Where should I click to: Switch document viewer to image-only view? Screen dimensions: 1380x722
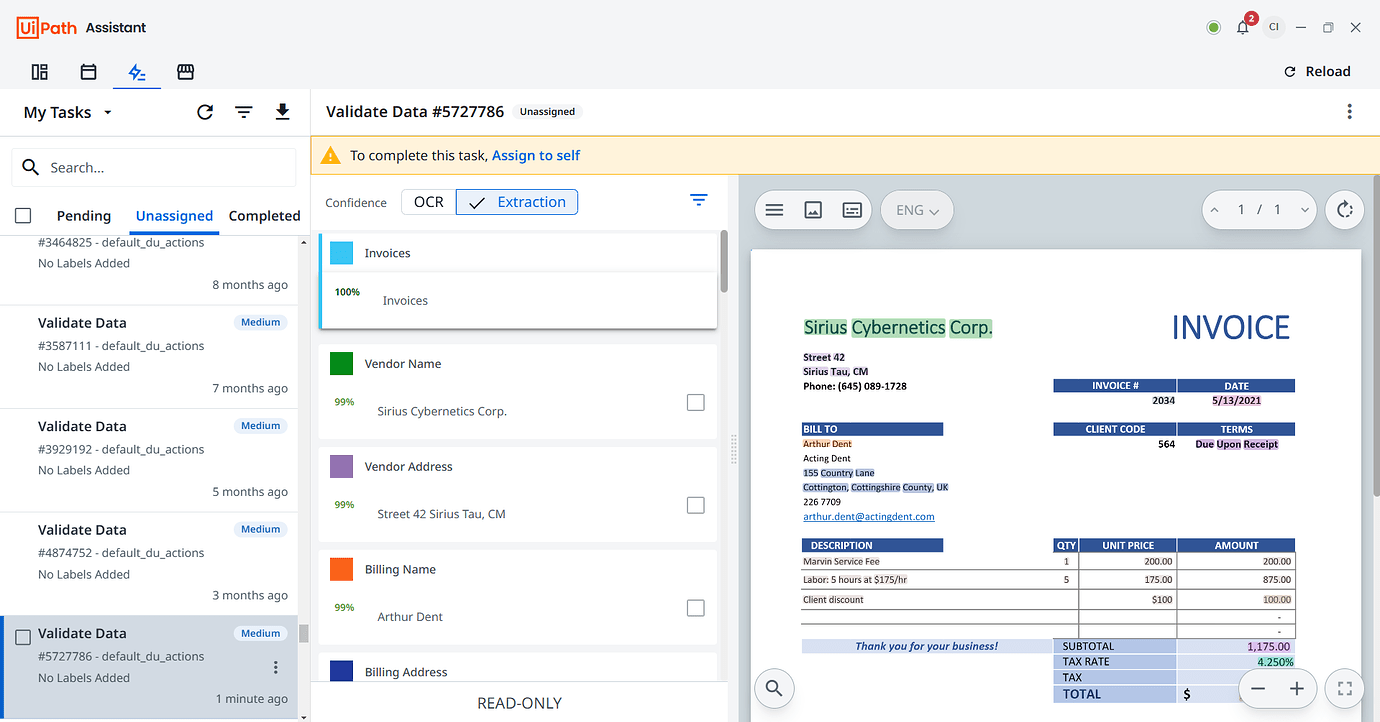point(813,210)
